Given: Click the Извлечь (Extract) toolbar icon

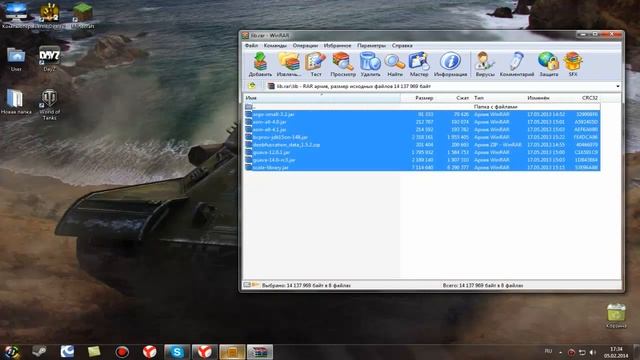Looking at the screenshot, I should pos(289,64).
